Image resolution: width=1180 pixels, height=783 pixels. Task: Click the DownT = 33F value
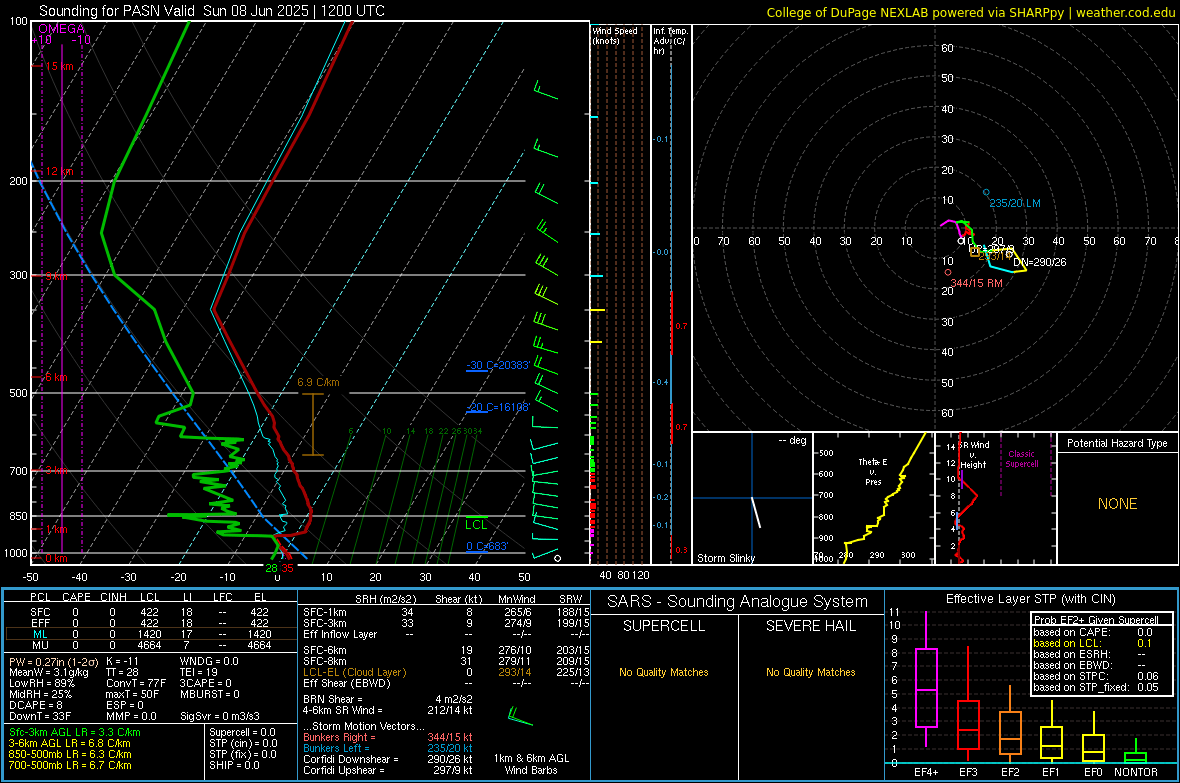point(40,716)
